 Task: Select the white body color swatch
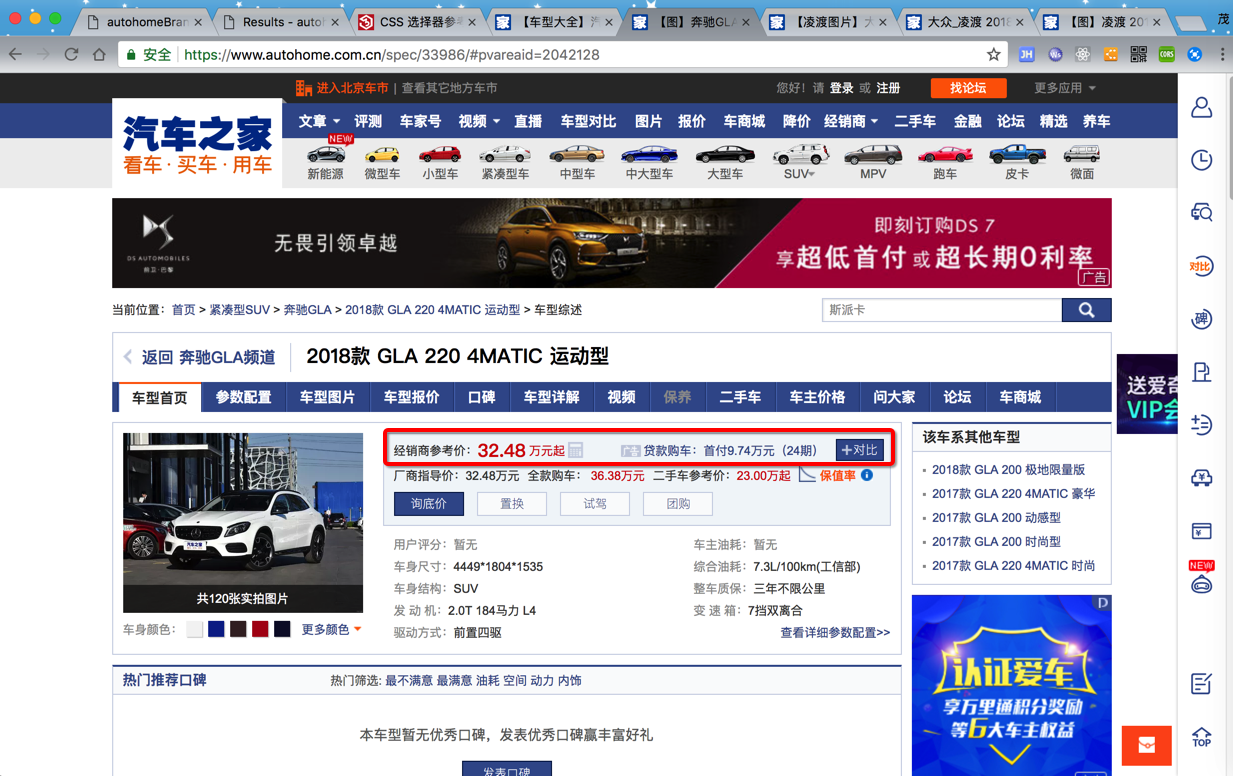tap(194, 629)
